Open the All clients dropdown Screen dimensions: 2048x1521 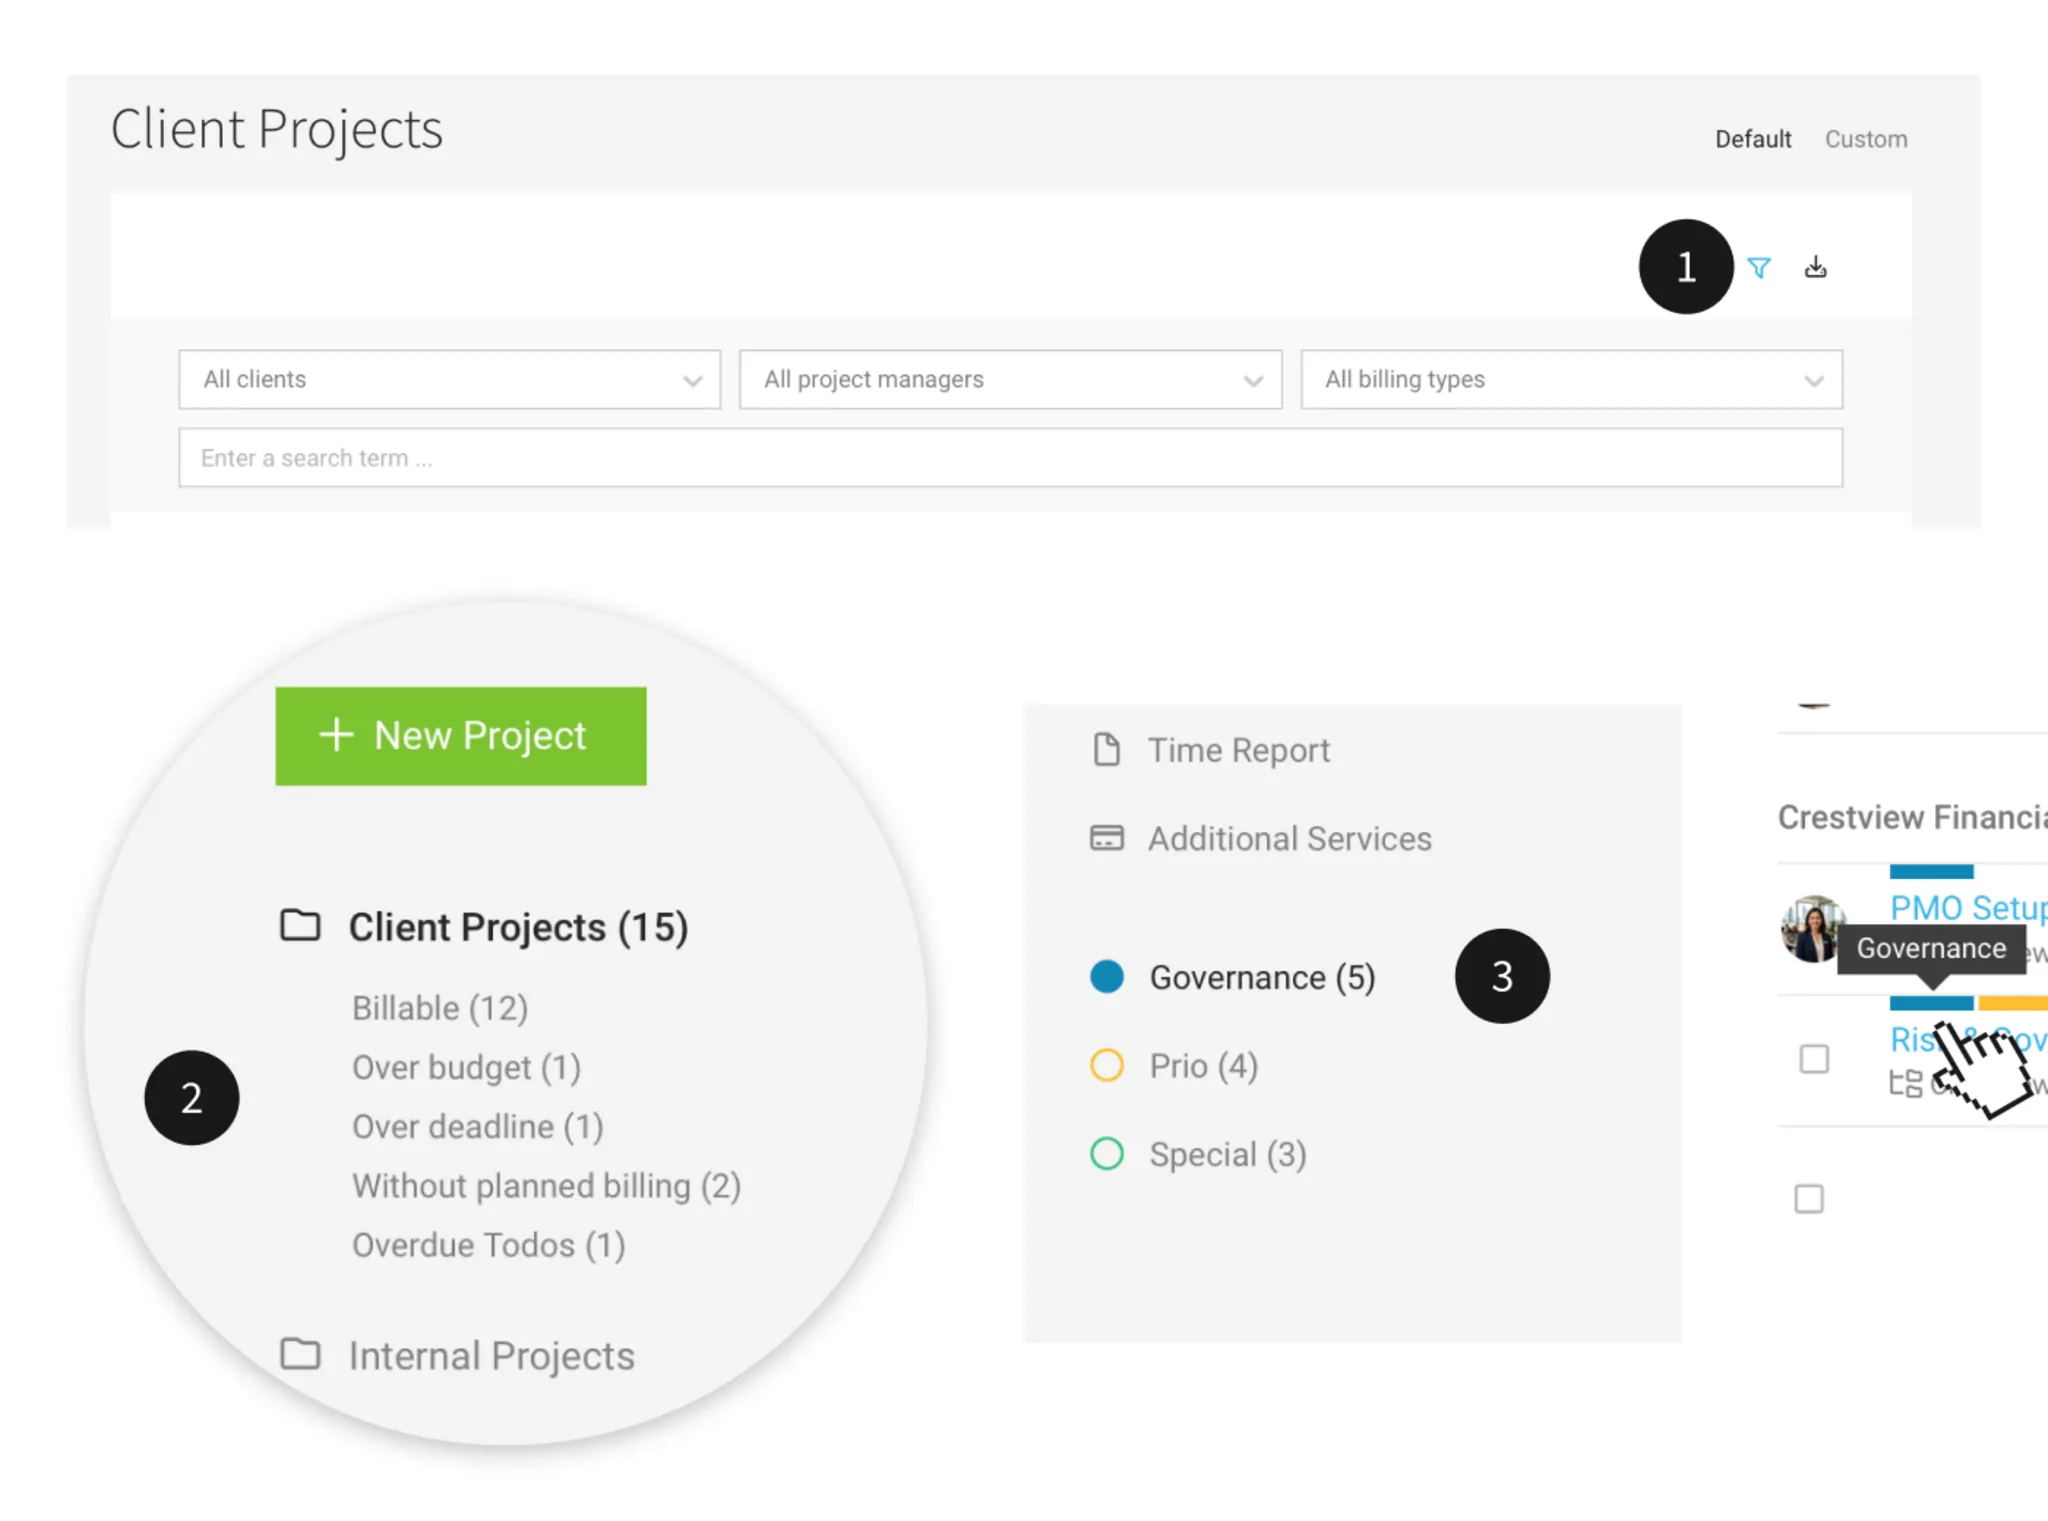[x=450, y=379]
